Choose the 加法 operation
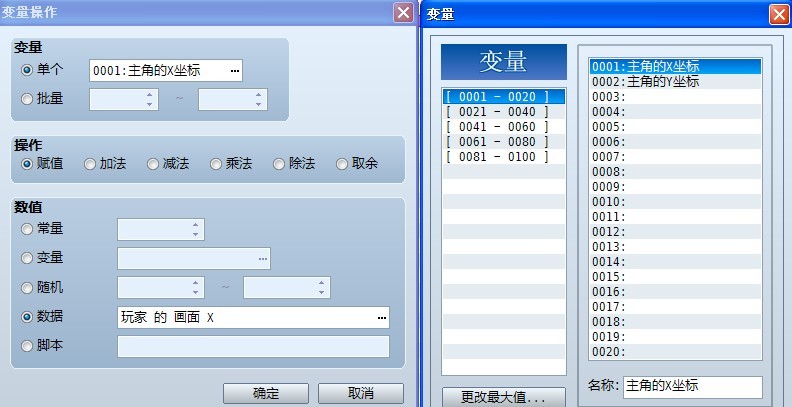The width and height of the screenshot is (792, 407). tap(90, 164)
